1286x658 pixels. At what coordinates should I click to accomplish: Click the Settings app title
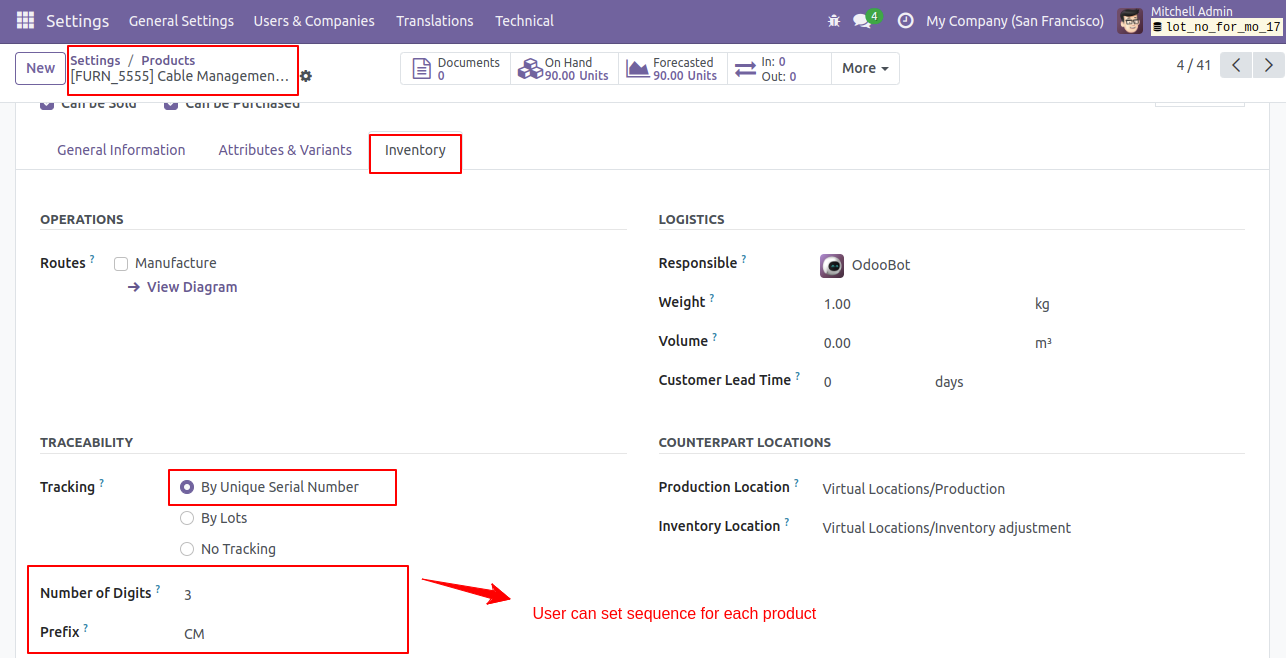click(78, 21)
